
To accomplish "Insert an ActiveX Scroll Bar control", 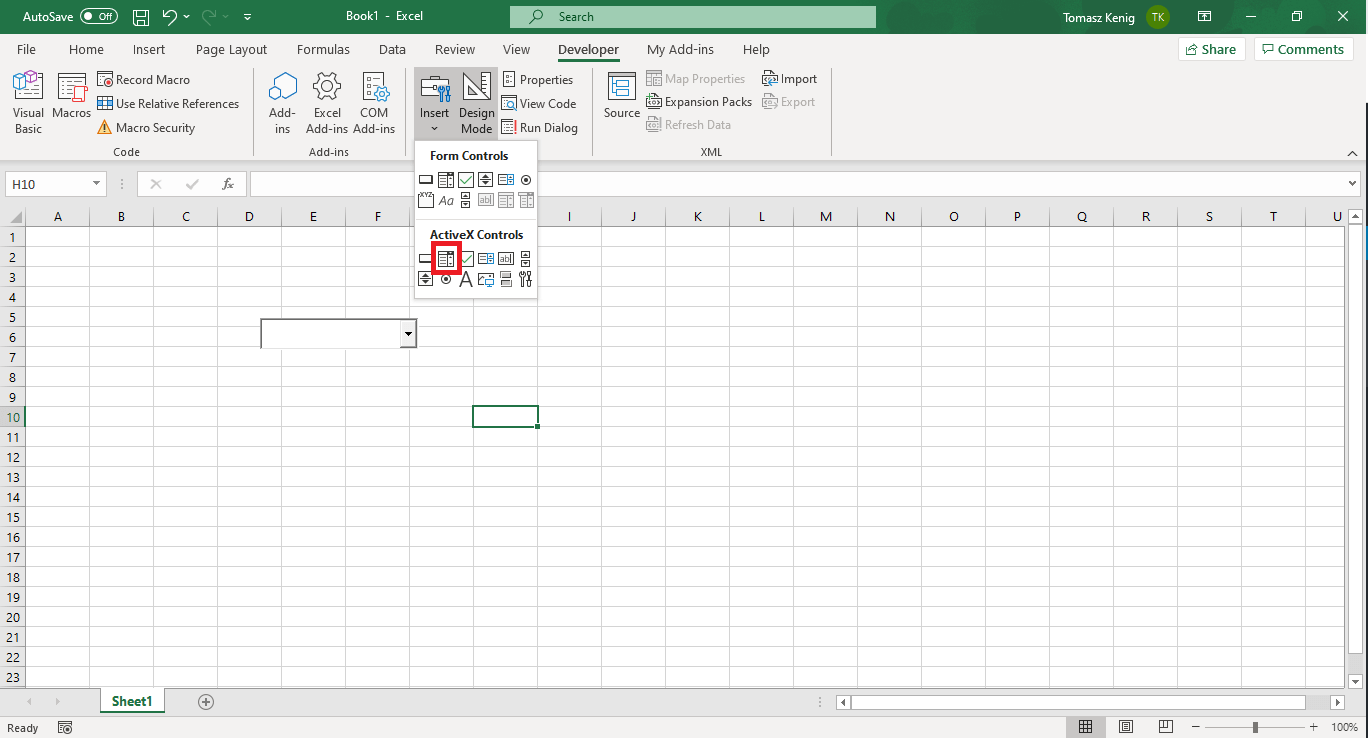I will (x=525, y=259).
